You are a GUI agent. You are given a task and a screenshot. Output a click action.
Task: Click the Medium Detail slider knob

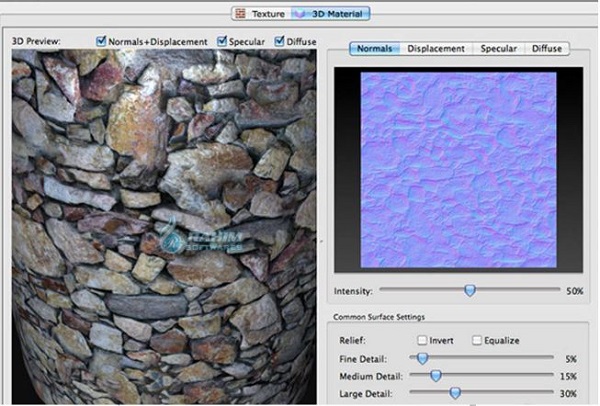(435, 375)
